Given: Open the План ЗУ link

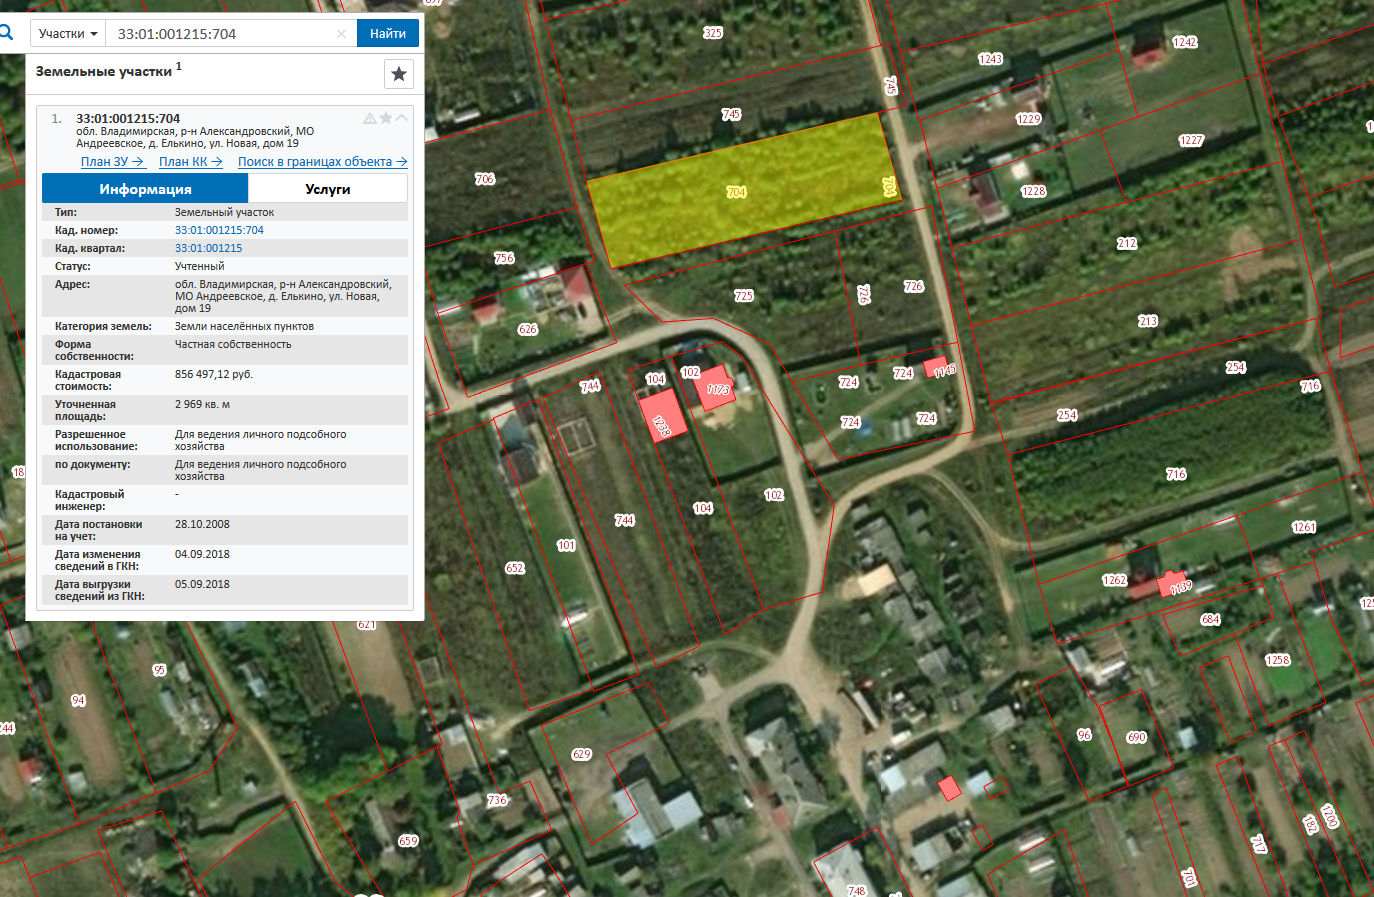Looking at the screenshot, I should click(x=112, y=162).
